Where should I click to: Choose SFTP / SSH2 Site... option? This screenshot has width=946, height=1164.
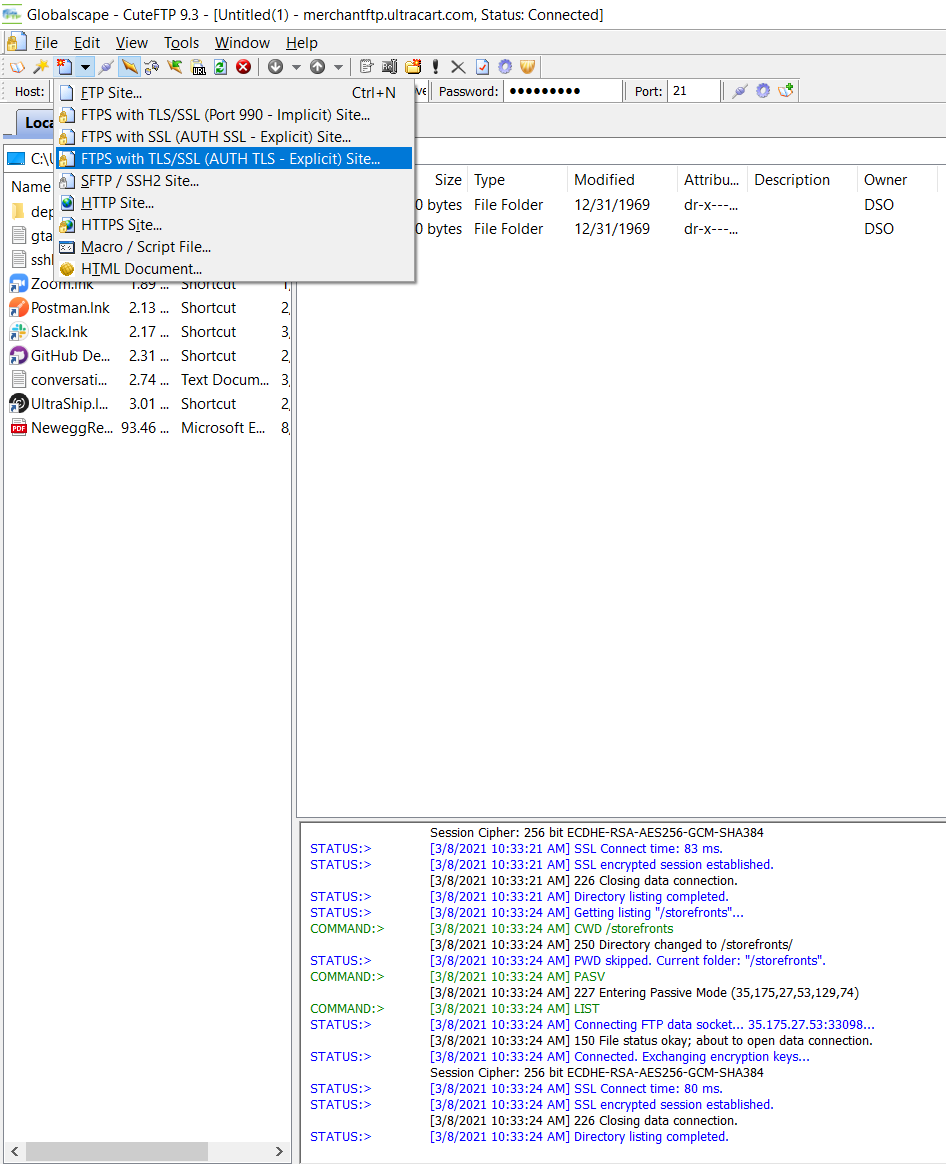[x=234, y=181]
